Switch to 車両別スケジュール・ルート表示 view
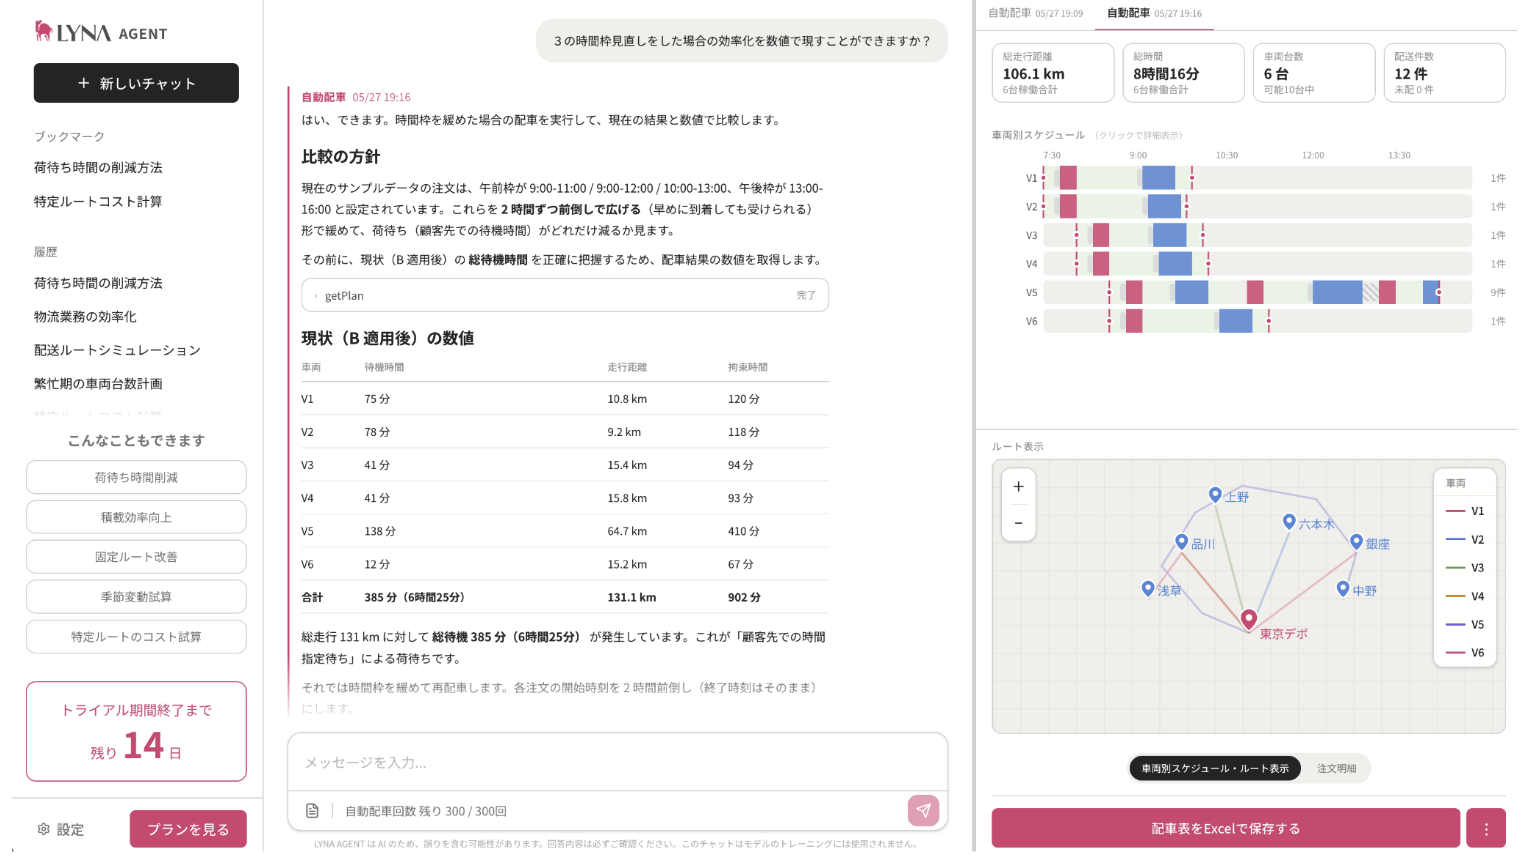The image size is (1524, 863). (1215, 768)
